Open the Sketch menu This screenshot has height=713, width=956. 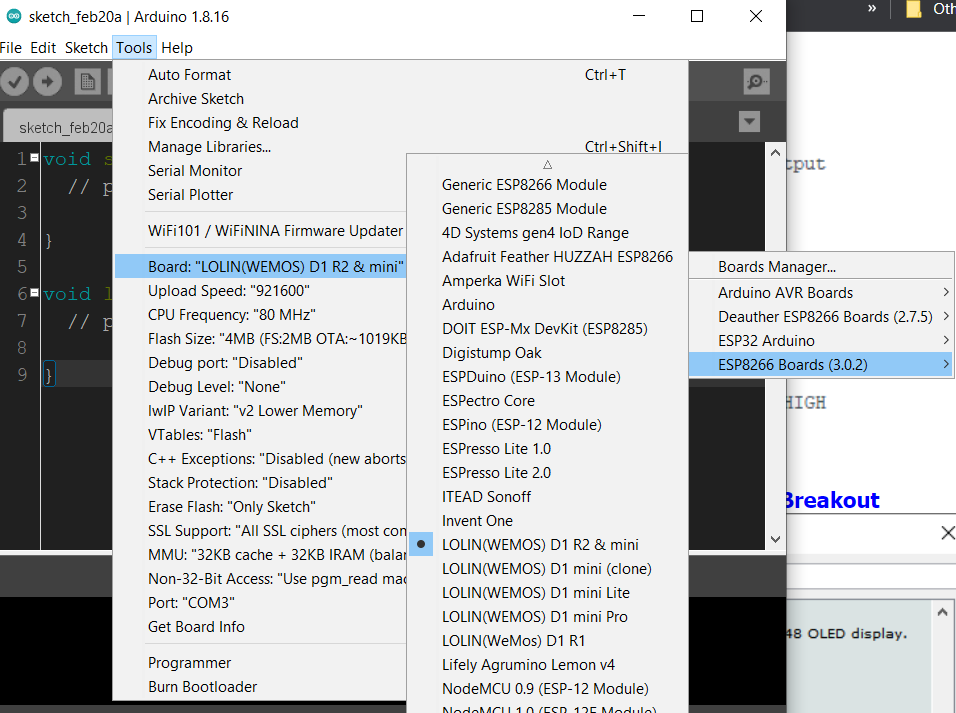coord(86,48)
